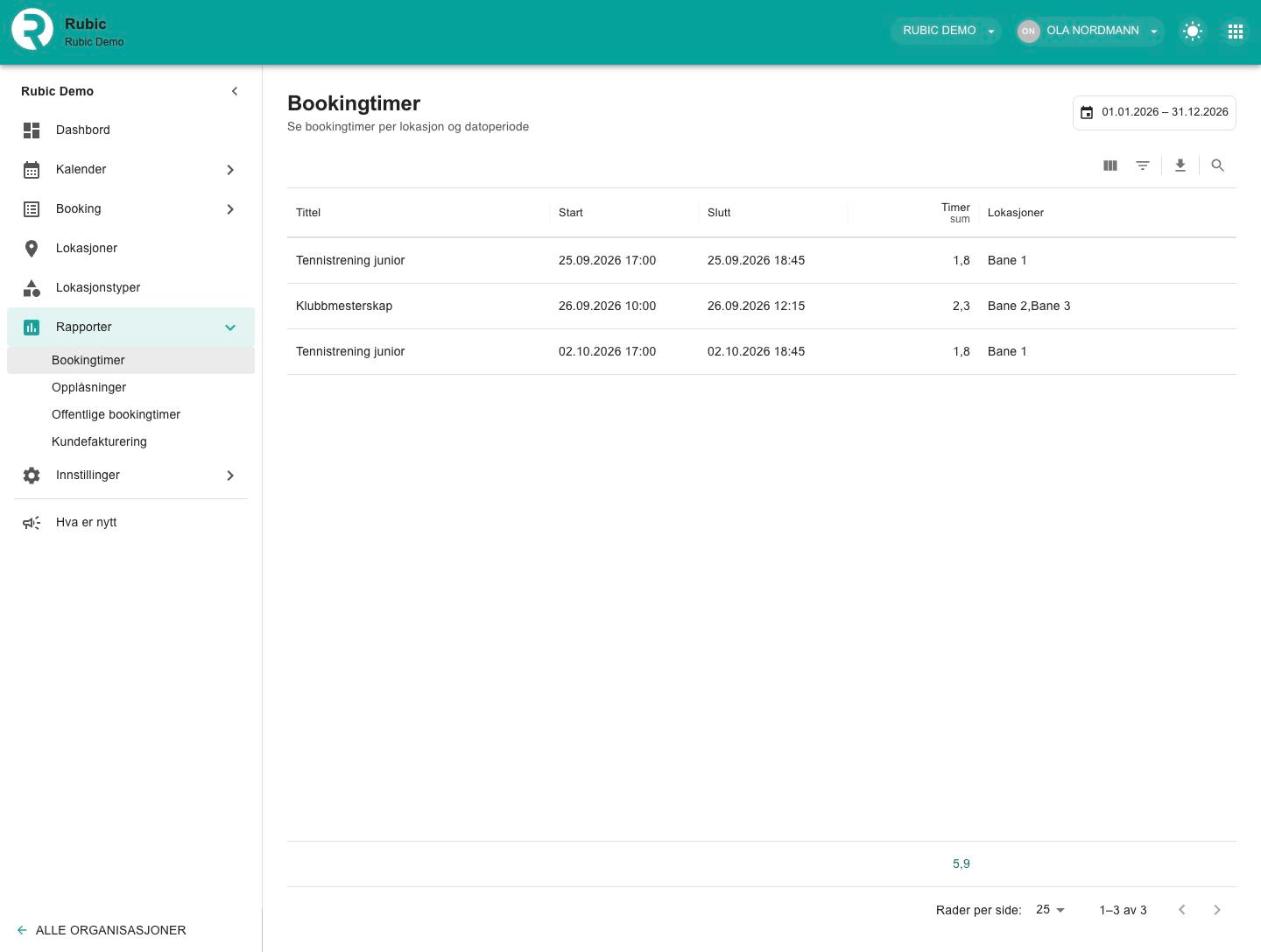The height and width of the screenshot is (952, 1261).
Task: Click the calendar icon in date range
Action: [1087, 113]
